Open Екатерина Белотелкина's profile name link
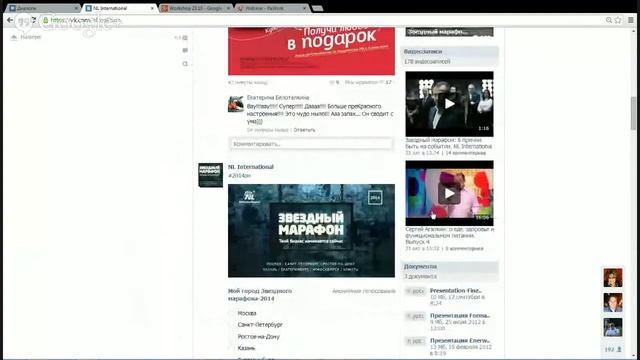640x360 pixels. pyautogui.click(x=278, y=98)
